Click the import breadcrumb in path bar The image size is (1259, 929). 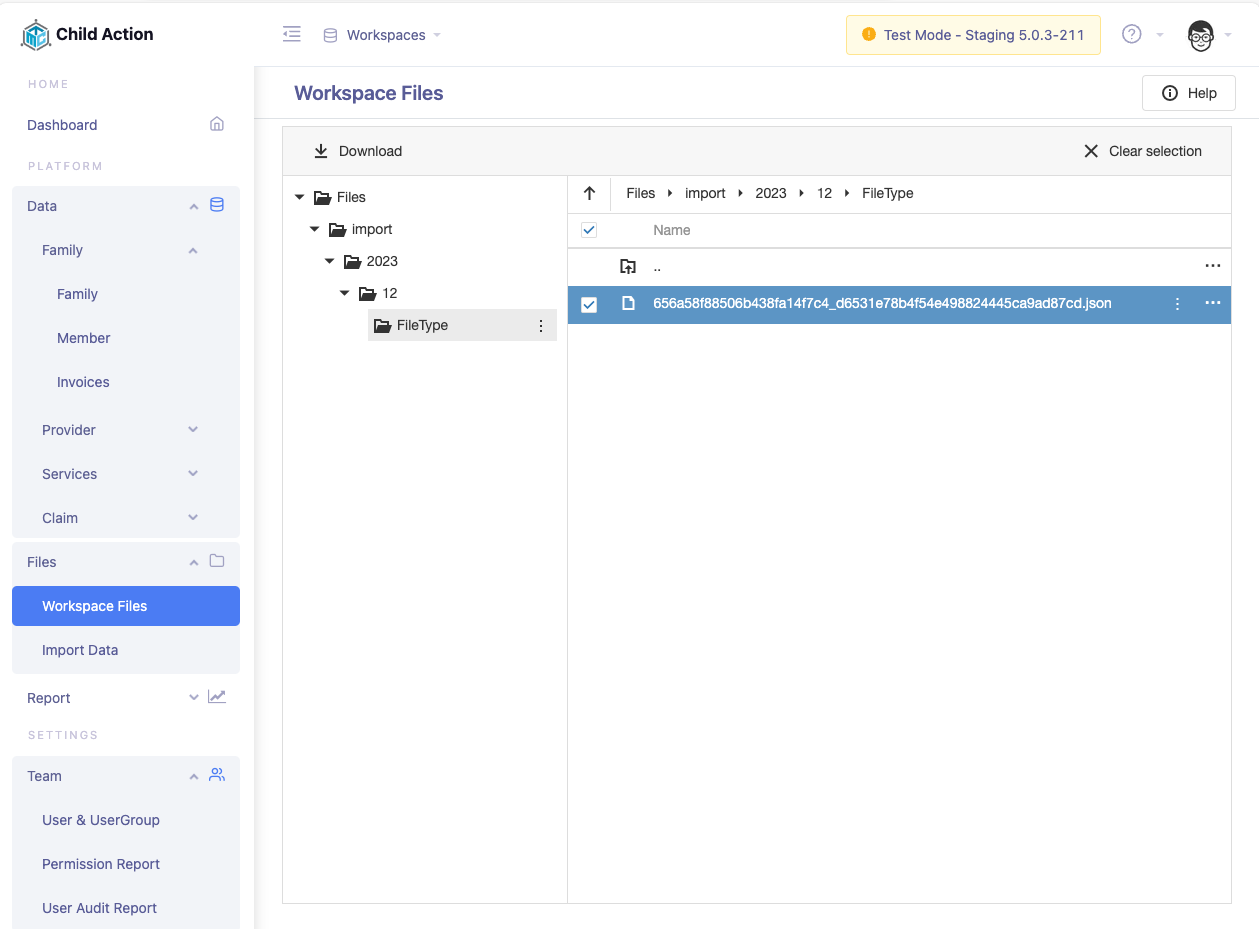pos(705,193)
